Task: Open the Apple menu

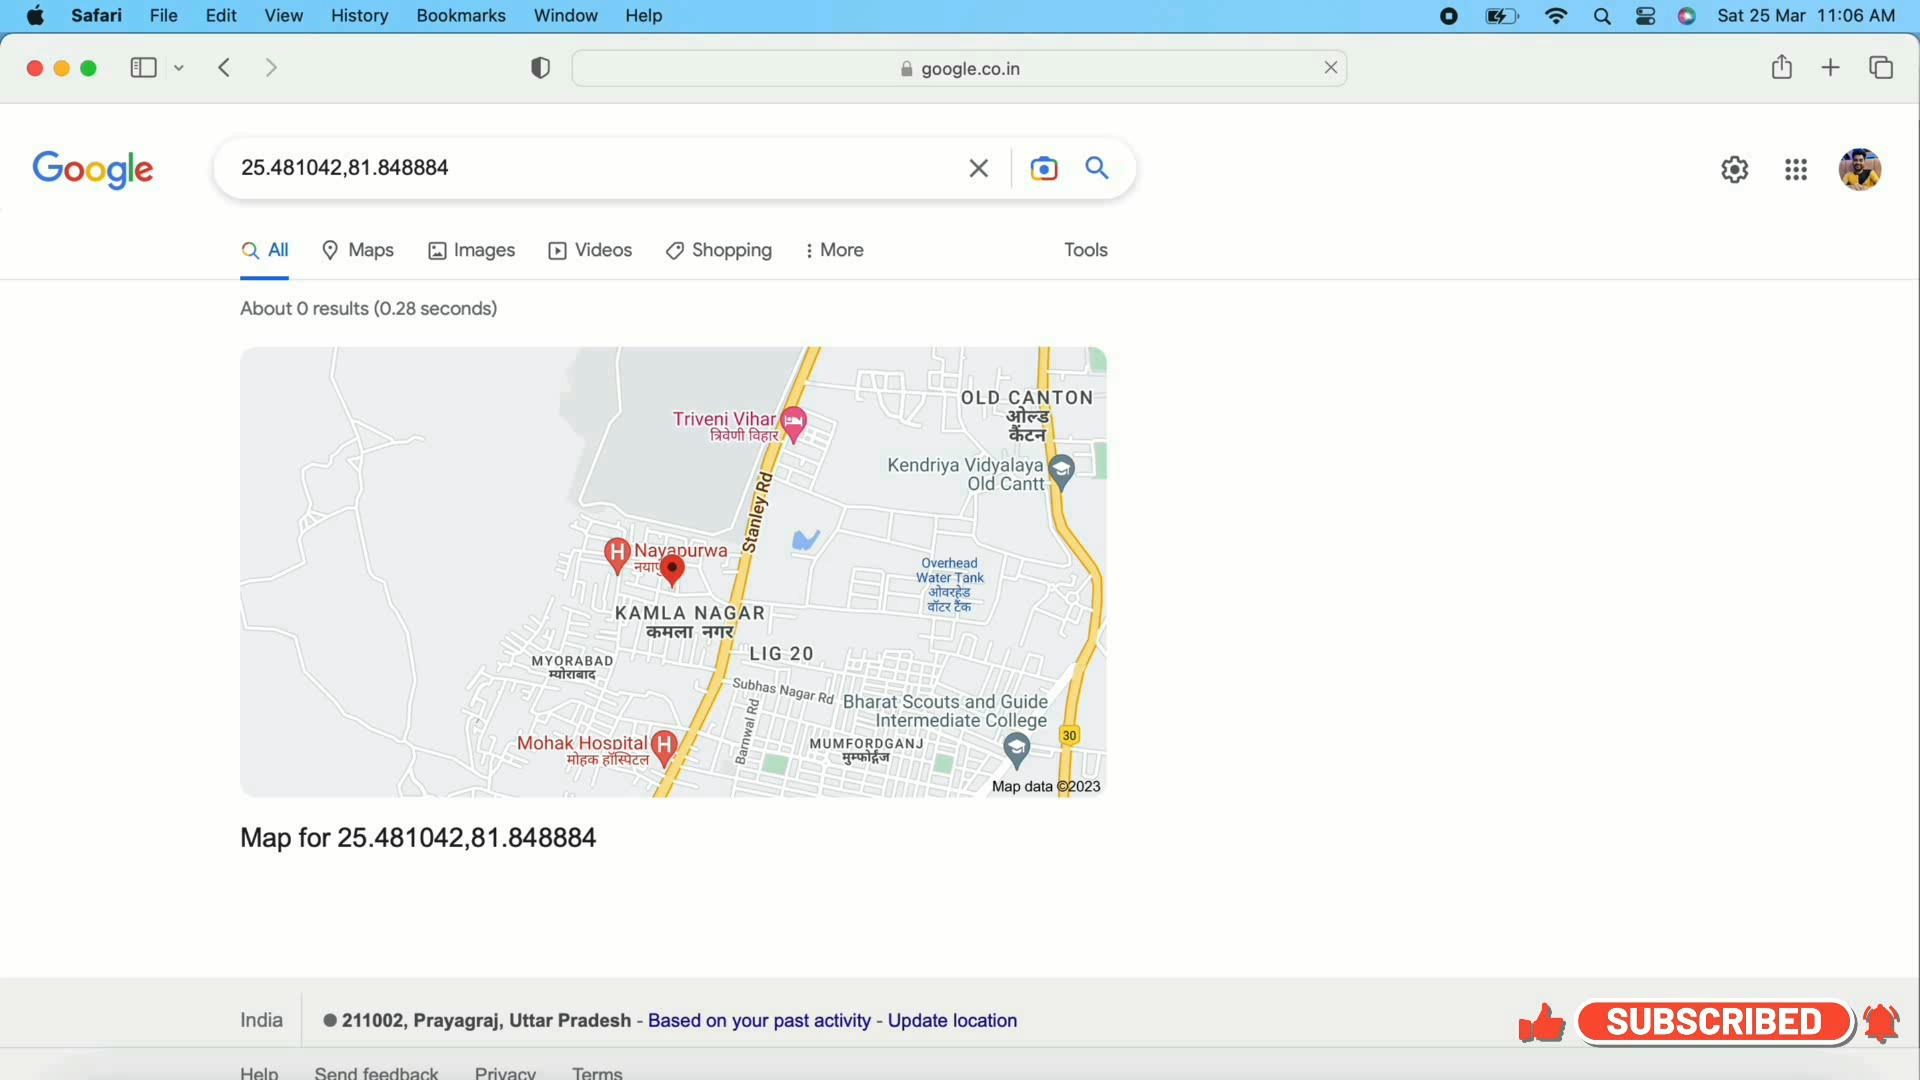Action: click(x=35, y=15)
